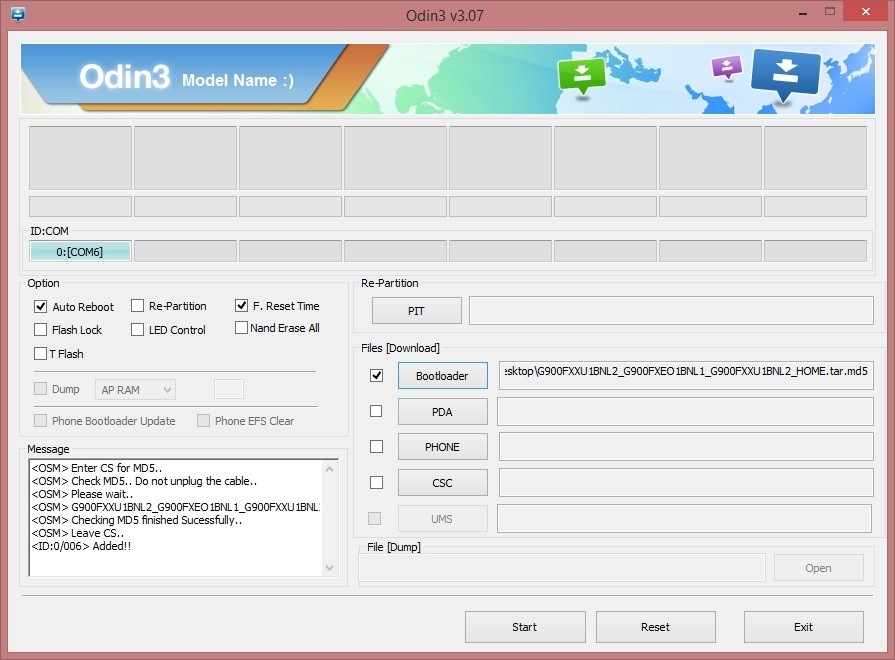
Task: Uncheck the Bootloader file checkbox
Action: (376, 376)
